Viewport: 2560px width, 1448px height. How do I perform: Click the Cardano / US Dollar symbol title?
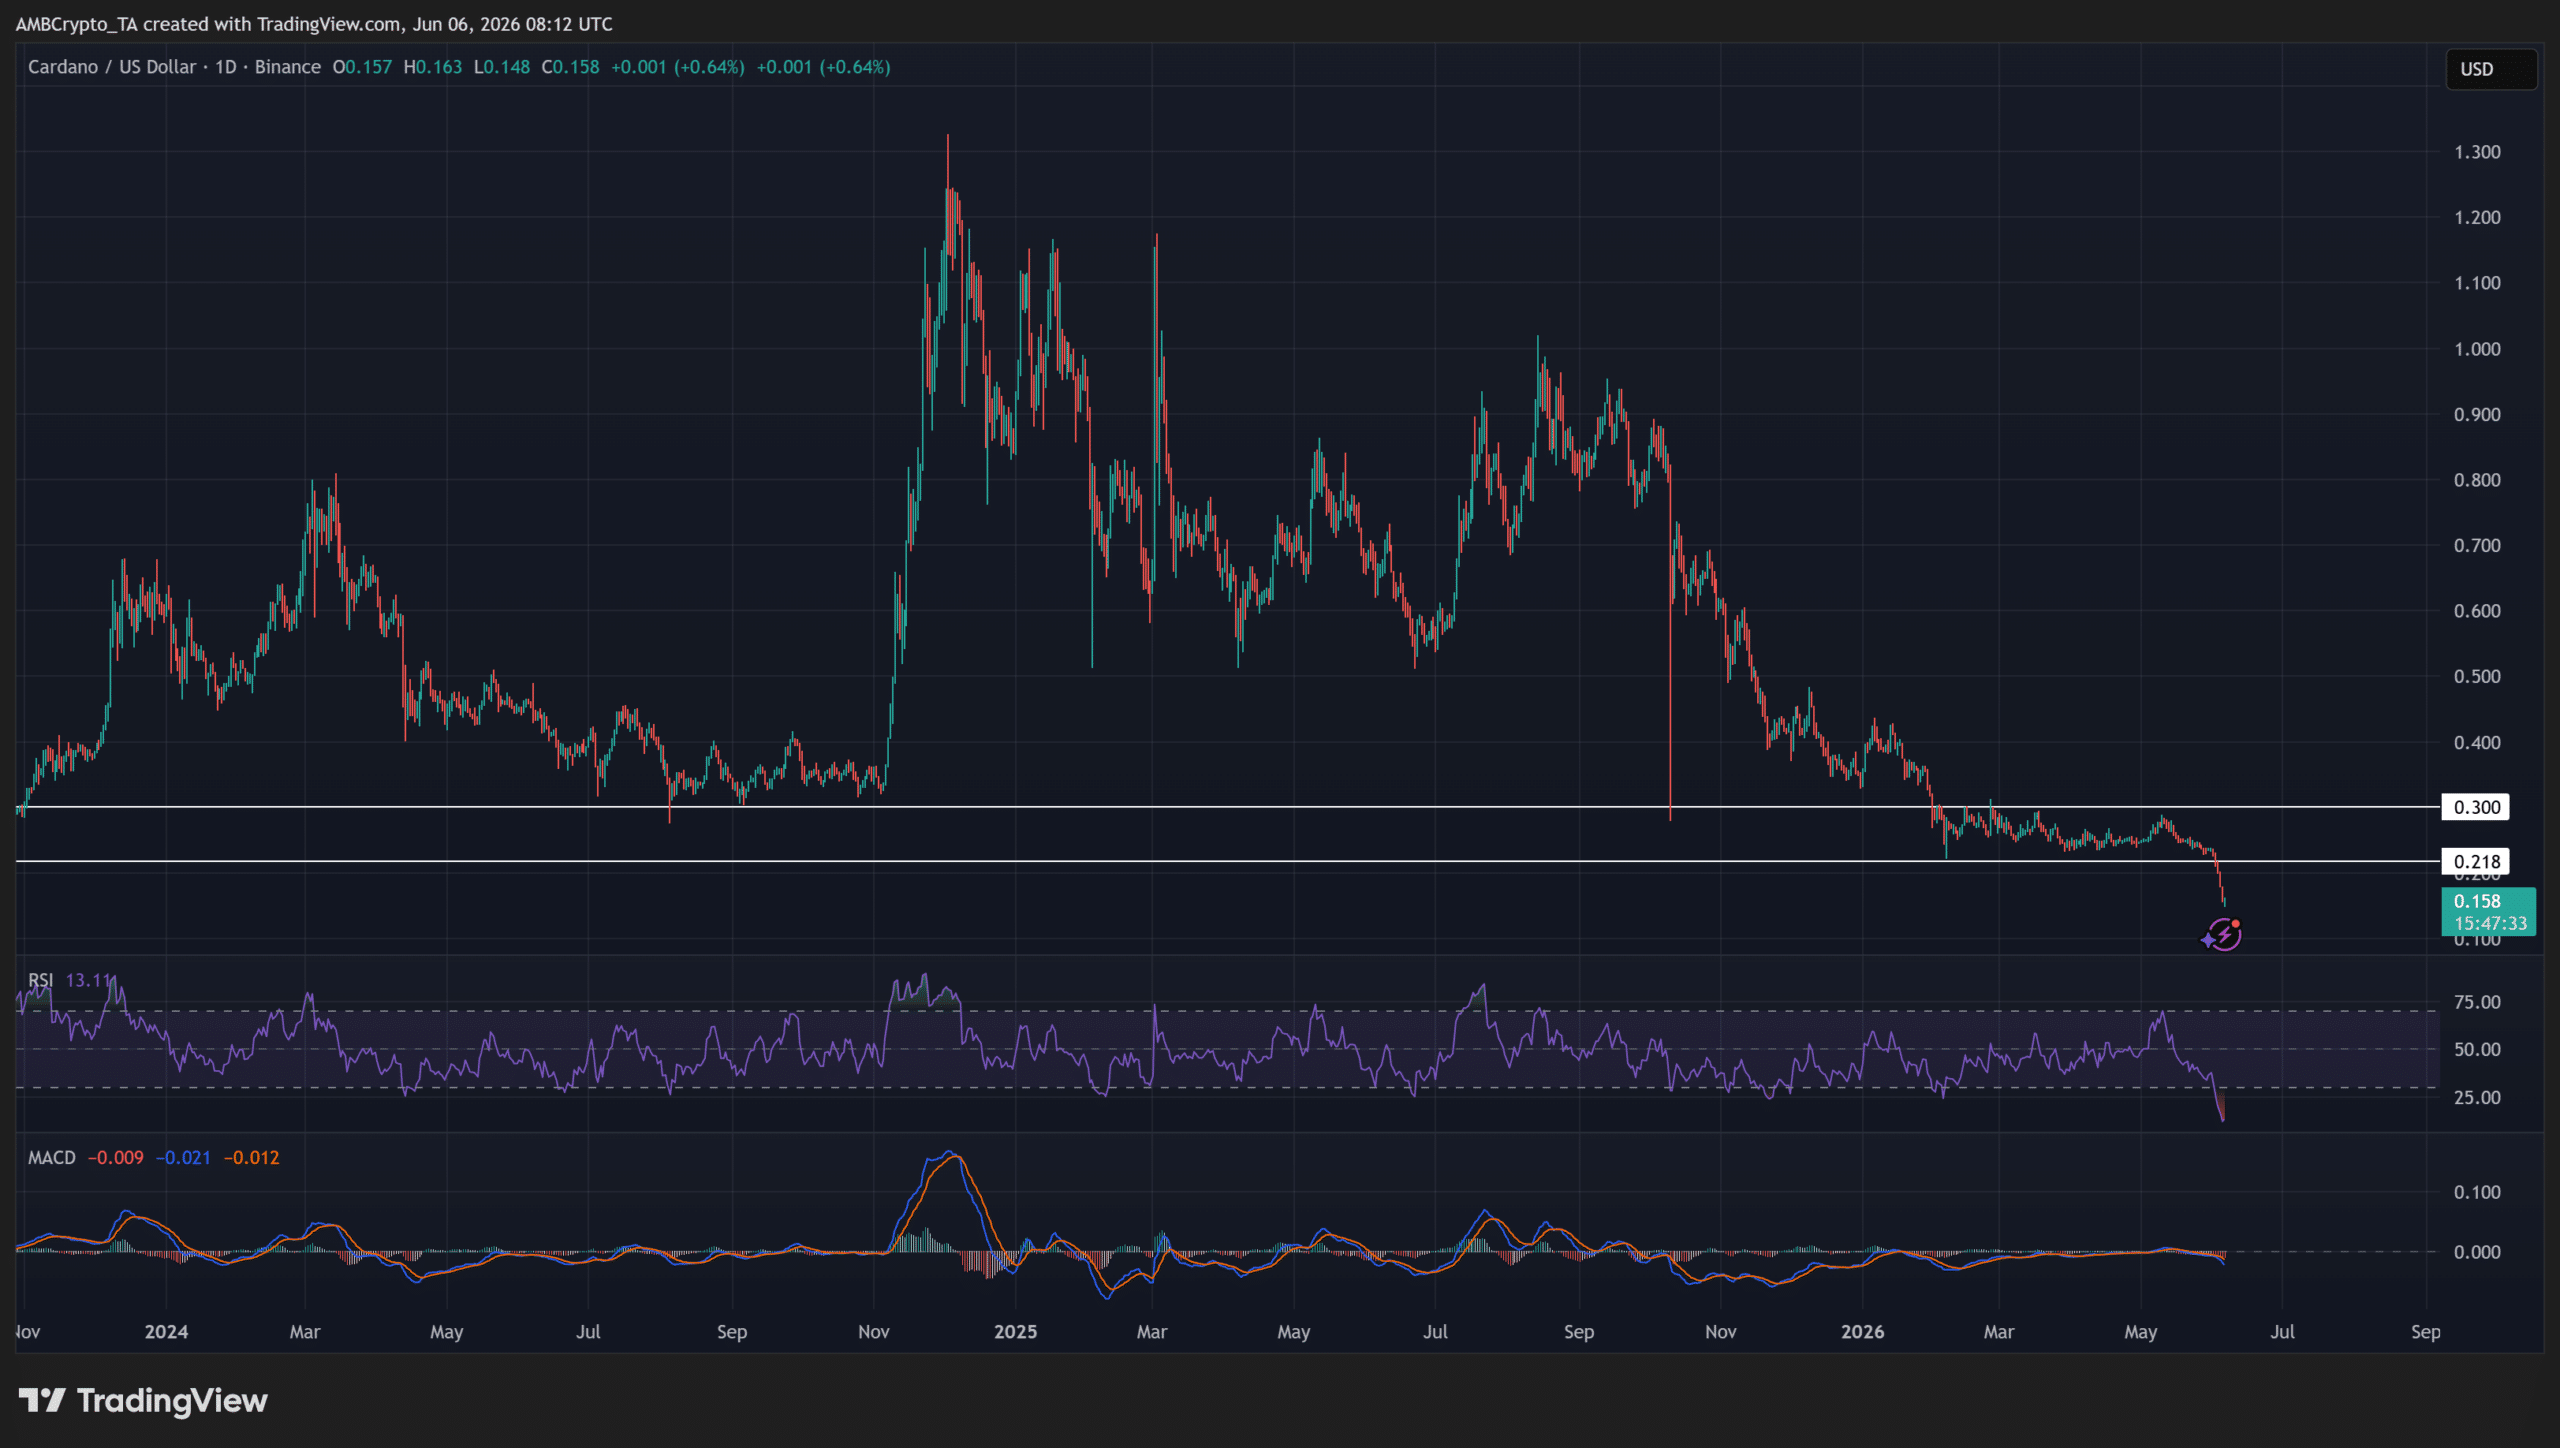click(x=112, y=67)
